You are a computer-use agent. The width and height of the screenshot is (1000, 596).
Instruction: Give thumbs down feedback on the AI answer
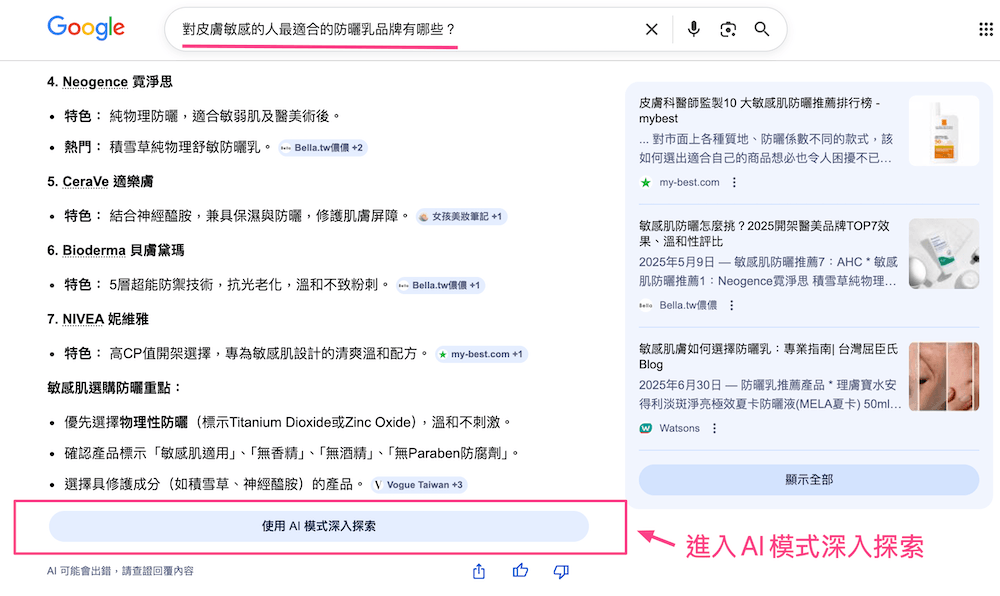pyautogui.click(x=560, y=570)
